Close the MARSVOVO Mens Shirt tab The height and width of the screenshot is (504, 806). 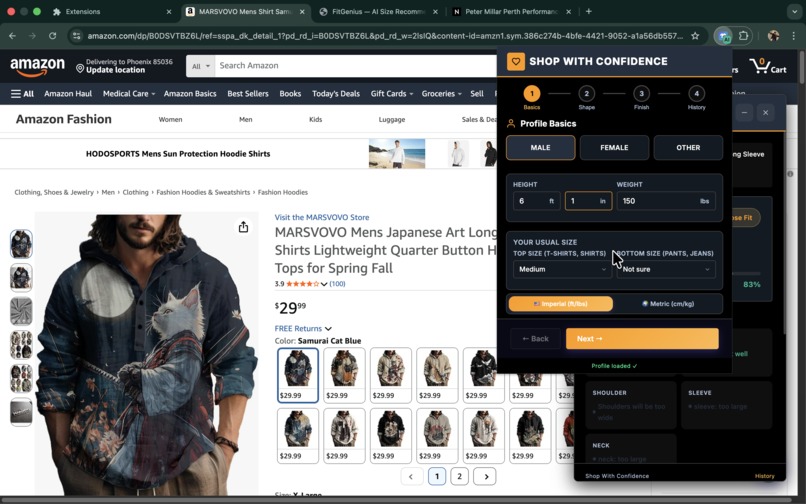coord(302,11)
